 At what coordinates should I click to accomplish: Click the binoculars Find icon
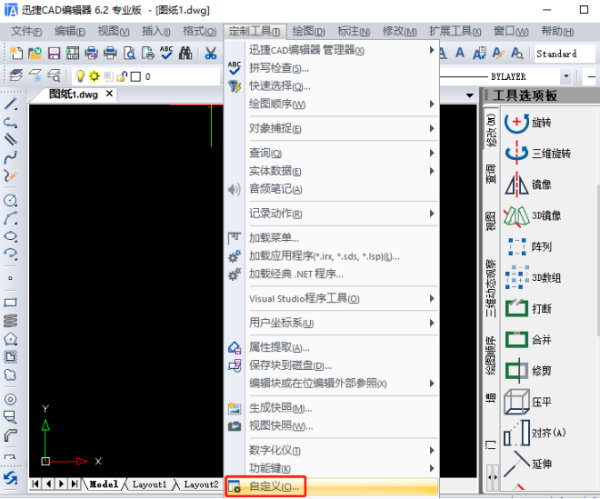186,53
